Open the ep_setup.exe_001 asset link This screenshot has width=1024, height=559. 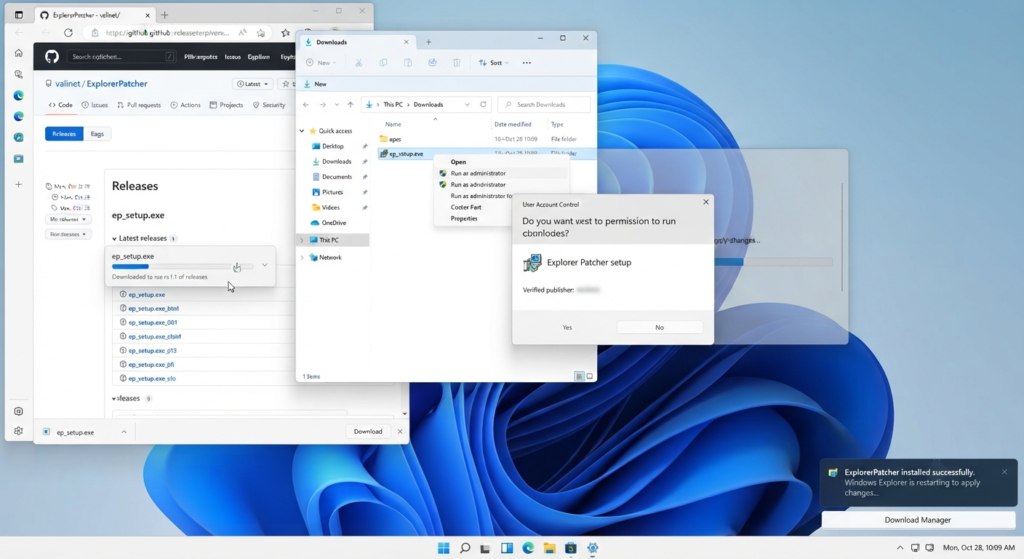(152, 323)
